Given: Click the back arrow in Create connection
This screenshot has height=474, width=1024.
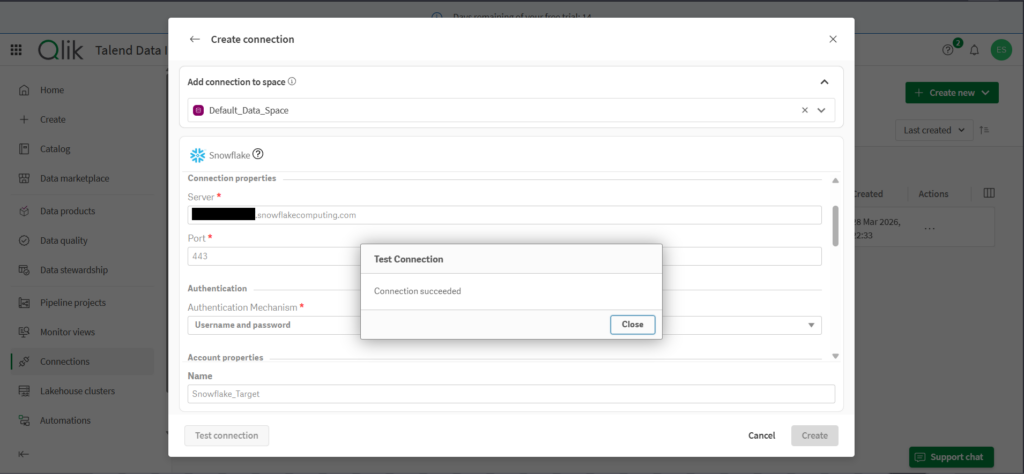Looking at the screenshot, I should [x=194, y=39].
